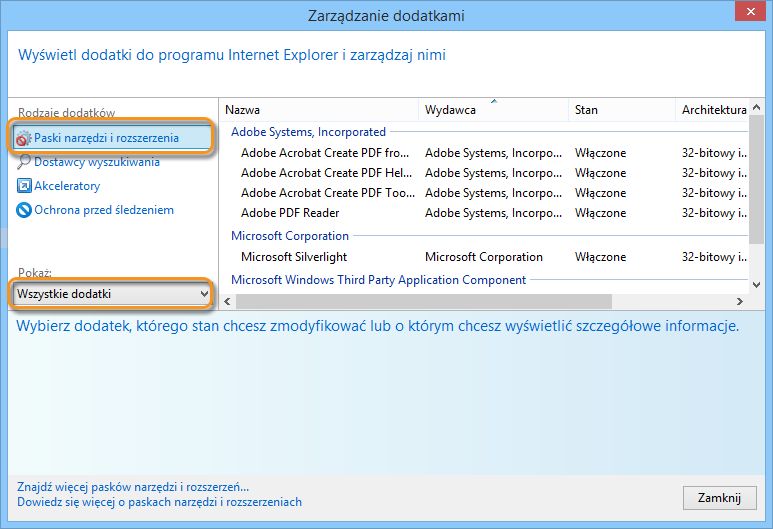Click Włączone status of Microsoft Silverlight
Viewport: 773px width, 529px height.
(x=600, y=257)
